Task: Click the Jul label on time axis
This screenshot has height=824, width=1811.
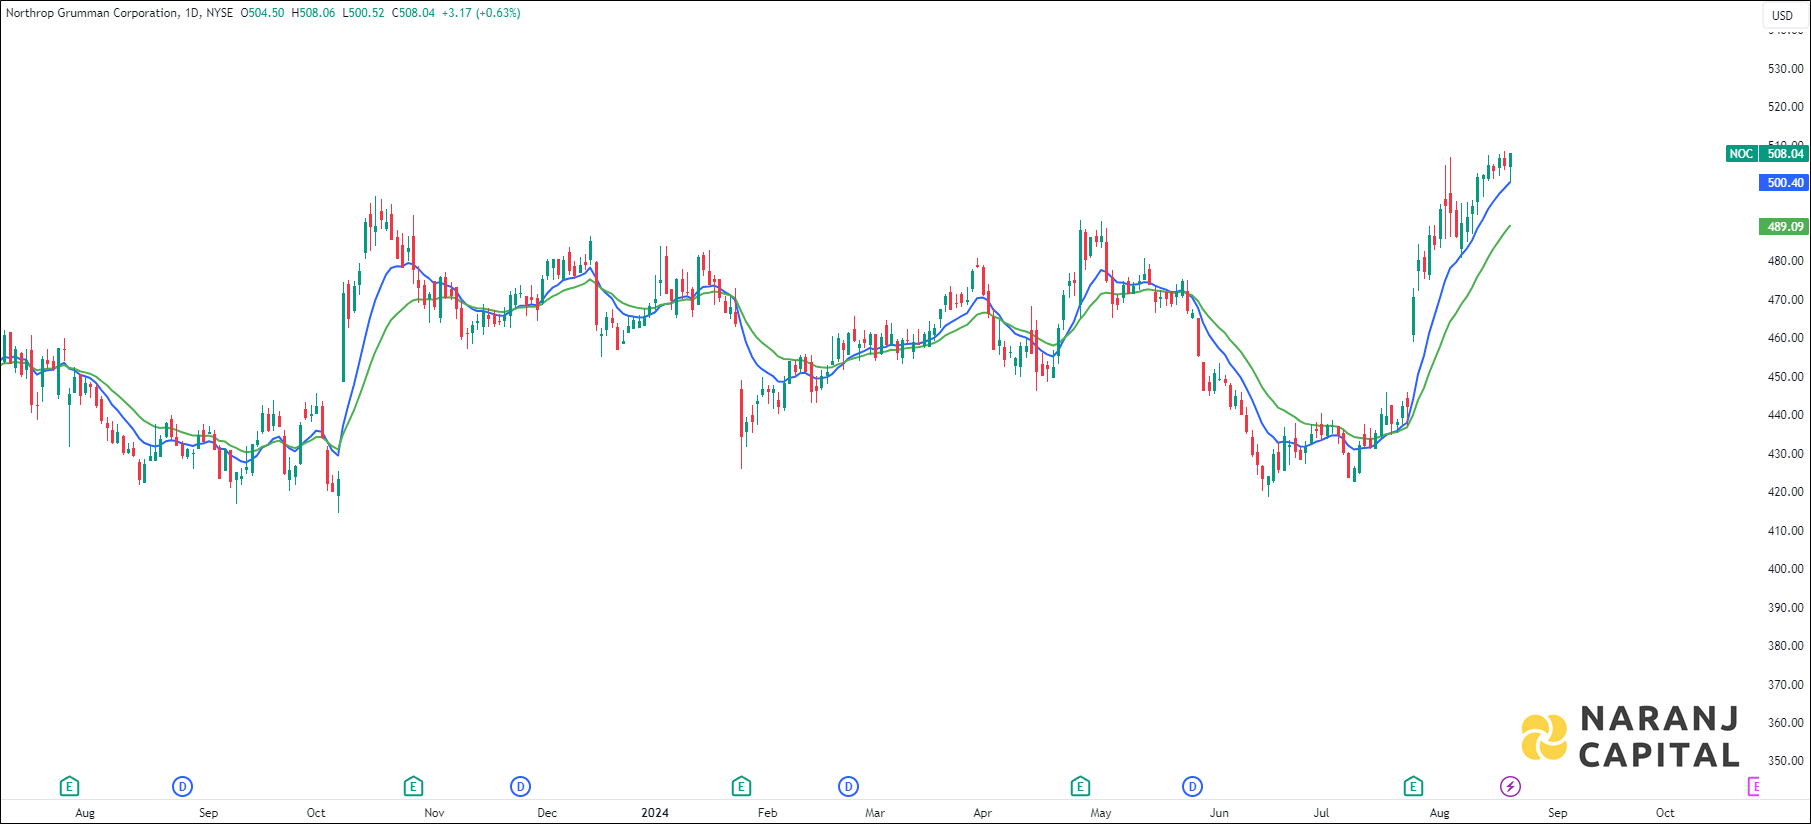Action: click(1321, 813)
